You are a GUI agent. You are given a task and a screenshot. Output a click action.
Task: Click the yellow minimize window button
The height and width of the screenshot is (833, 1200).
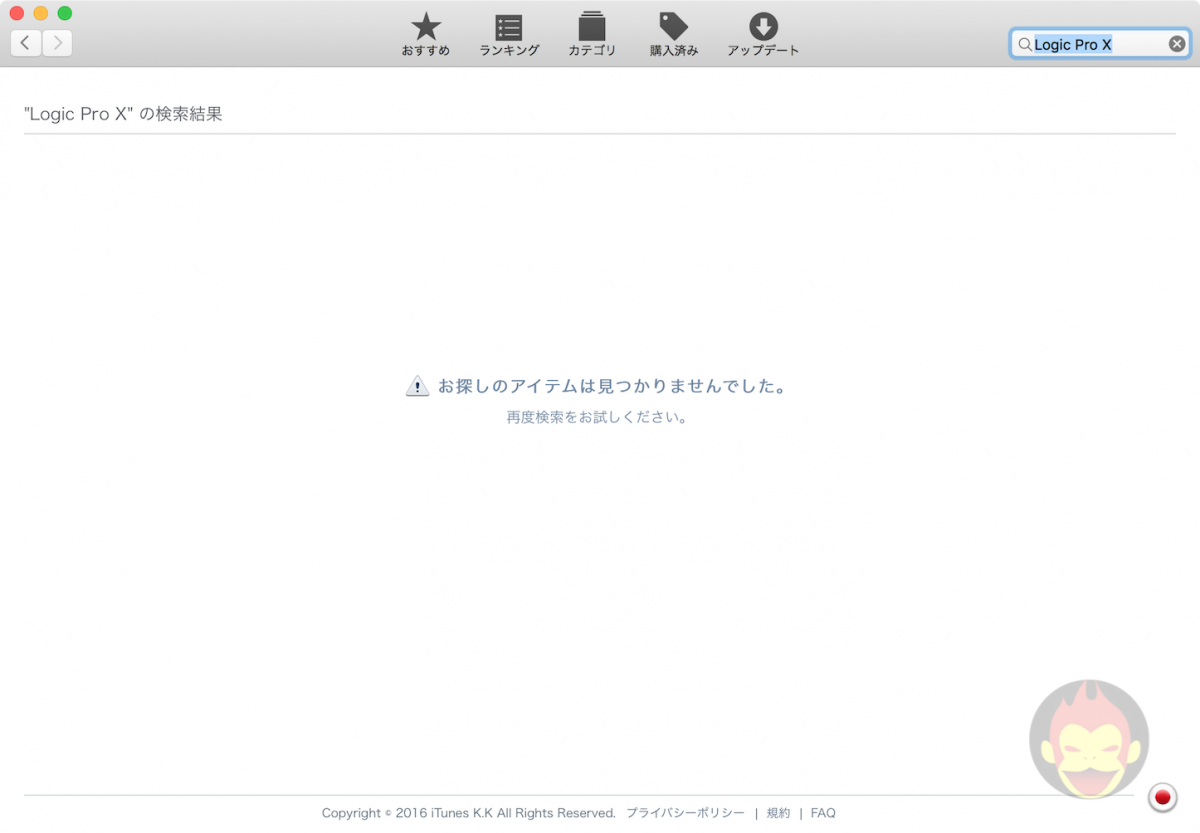[x=41, y=13]
